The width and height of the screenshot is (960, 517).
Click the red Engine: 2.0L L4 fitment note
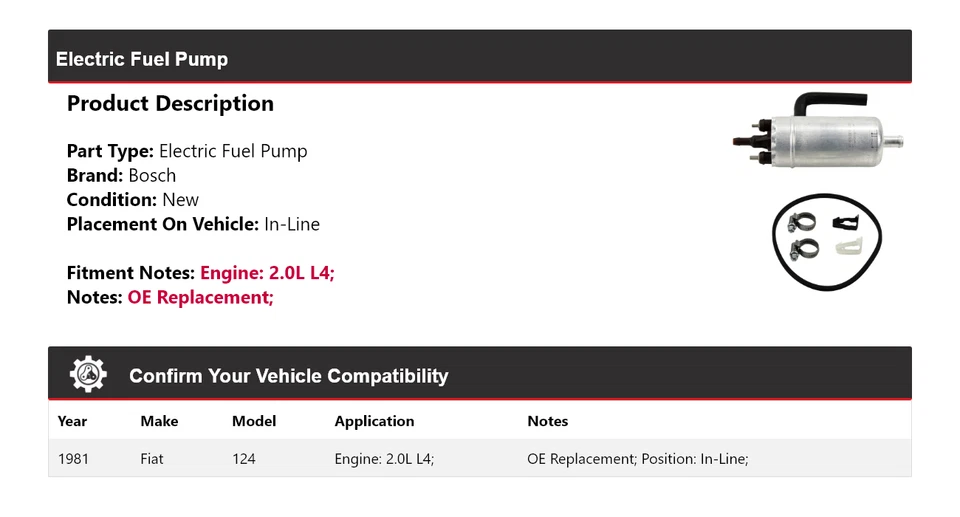click(267, 273)
